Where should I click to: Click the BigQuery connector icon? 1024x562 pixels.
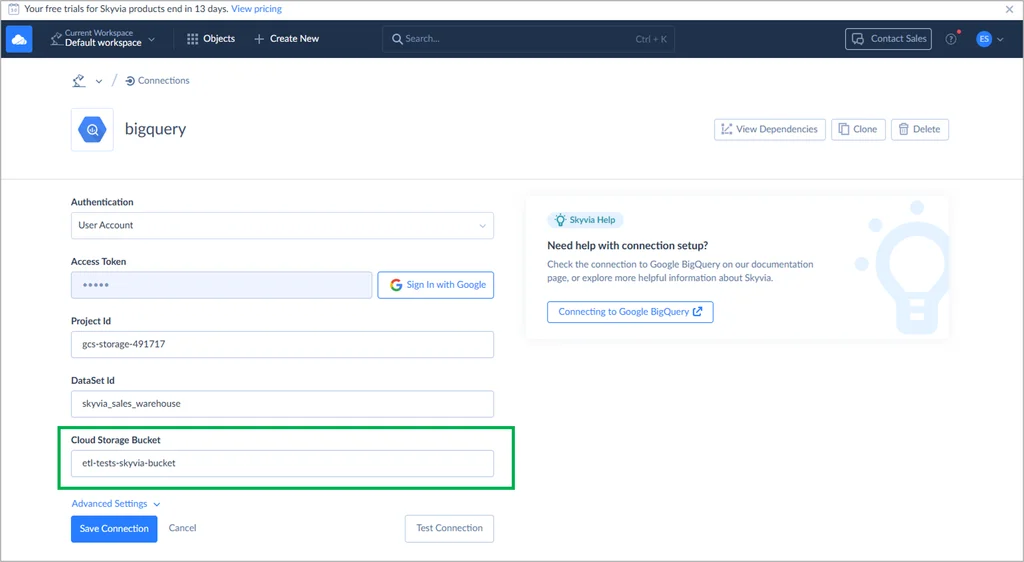[x=92, y=129]
